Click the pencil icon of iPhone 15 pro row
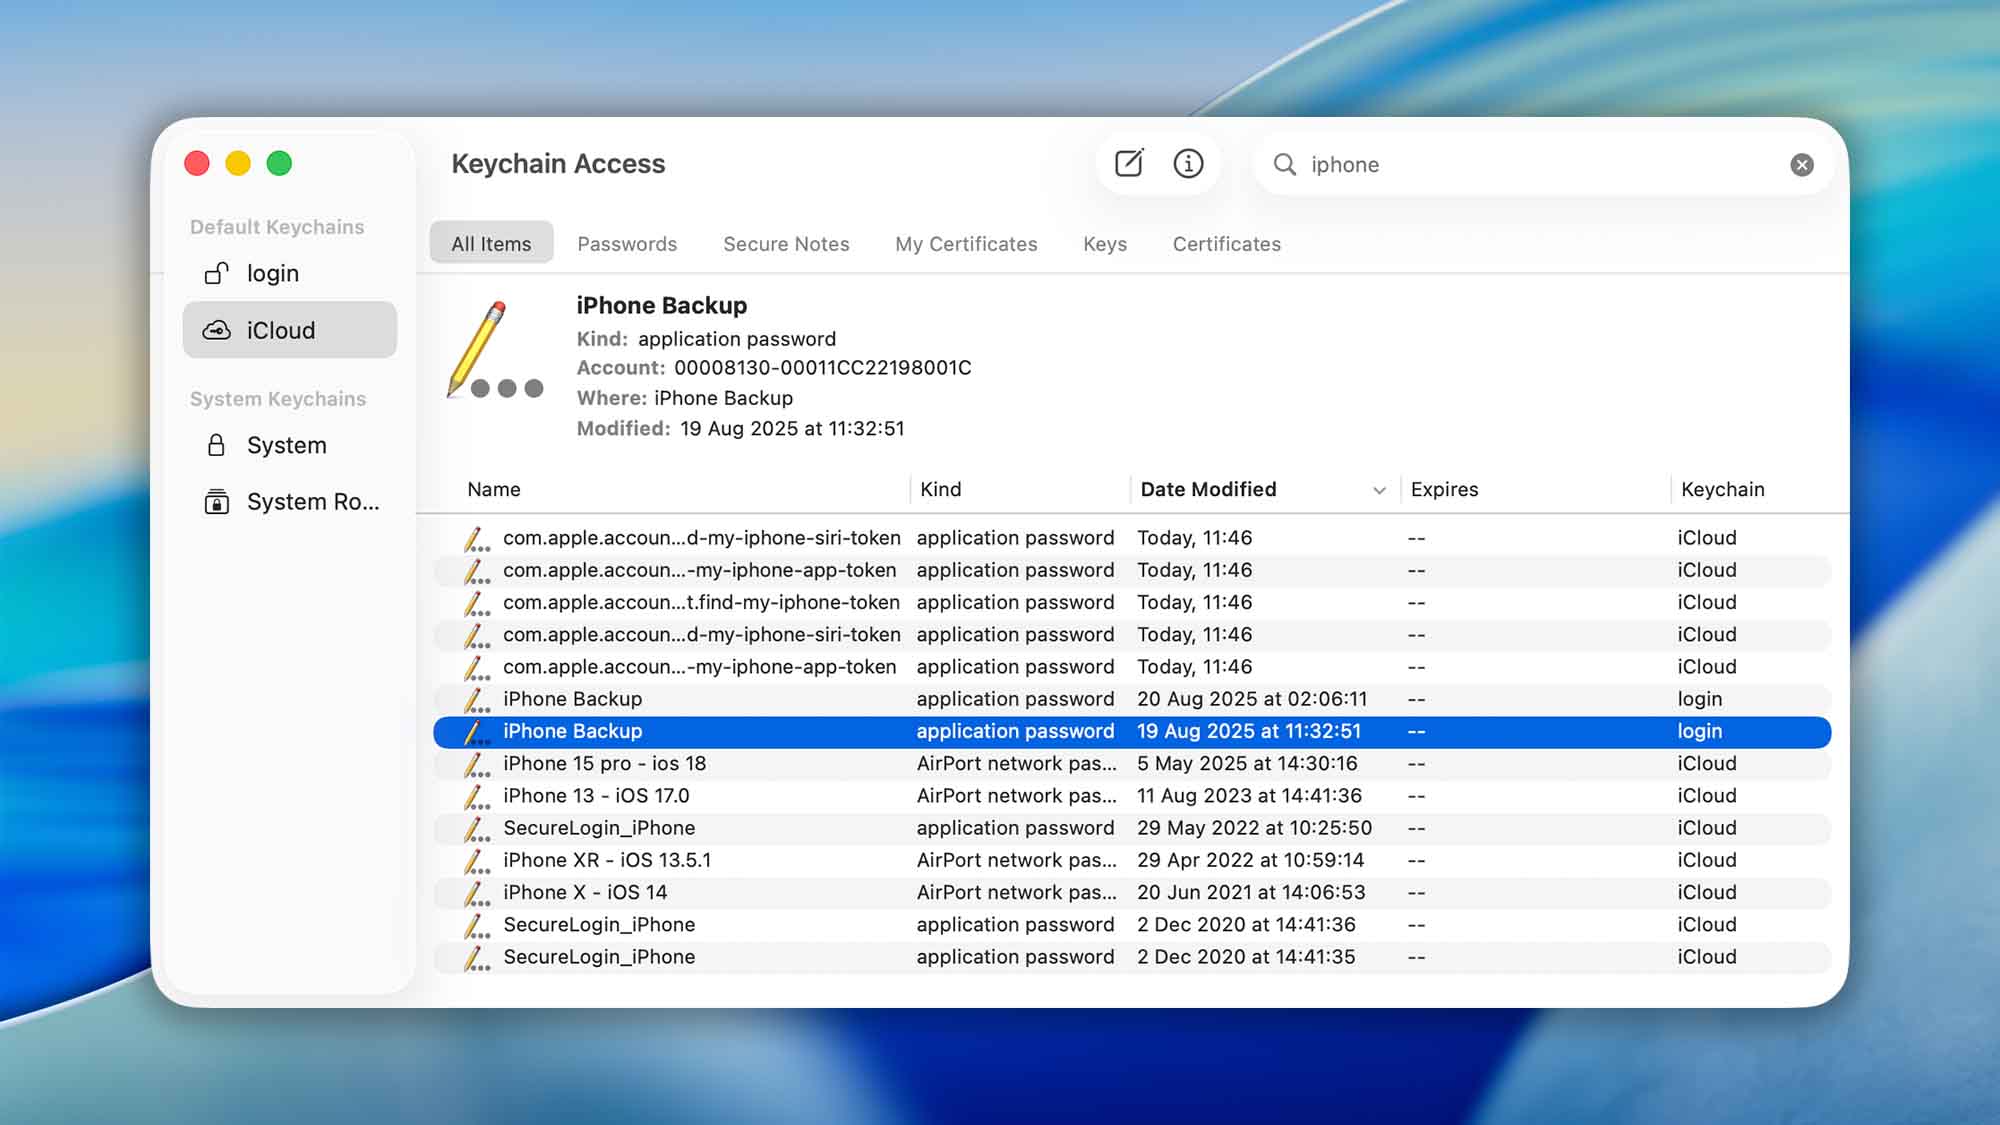 (x=477, y=764)
